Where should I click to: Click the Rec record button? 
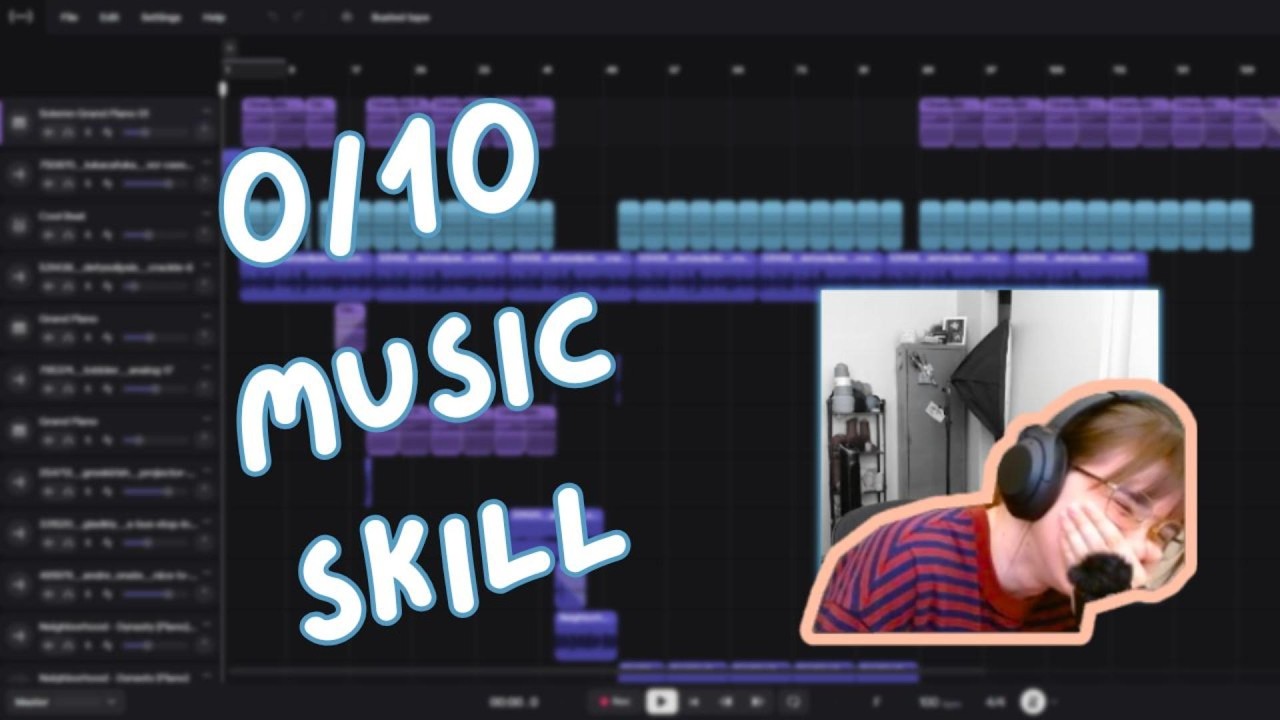pos(613,701)
